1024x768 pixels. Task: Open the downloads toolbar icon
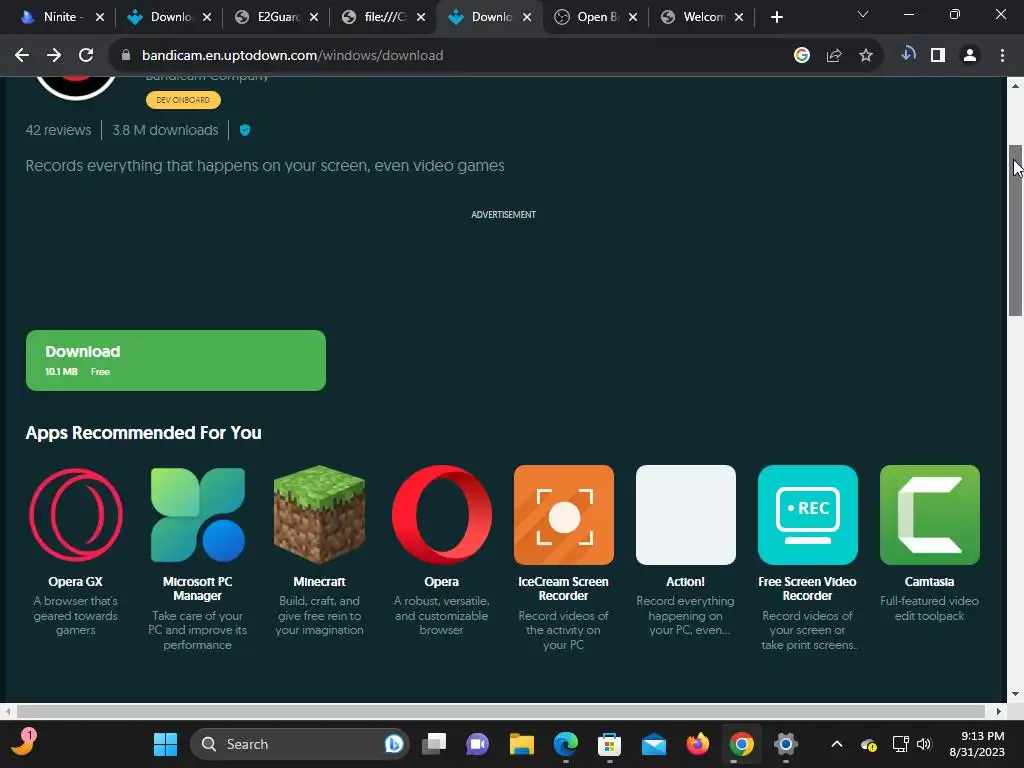908,54
